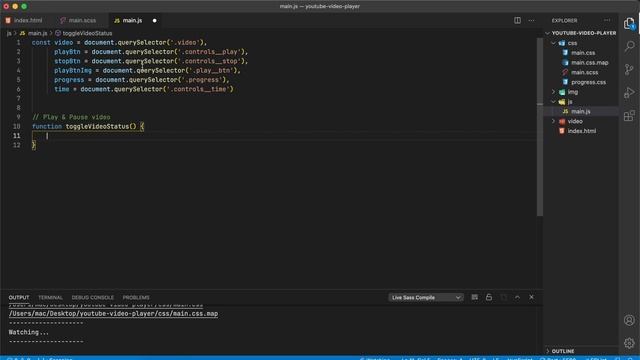Collapse the js folder chevron
Image resolution: width=640 pixels, height=360 pixels.
click(553, 102)
